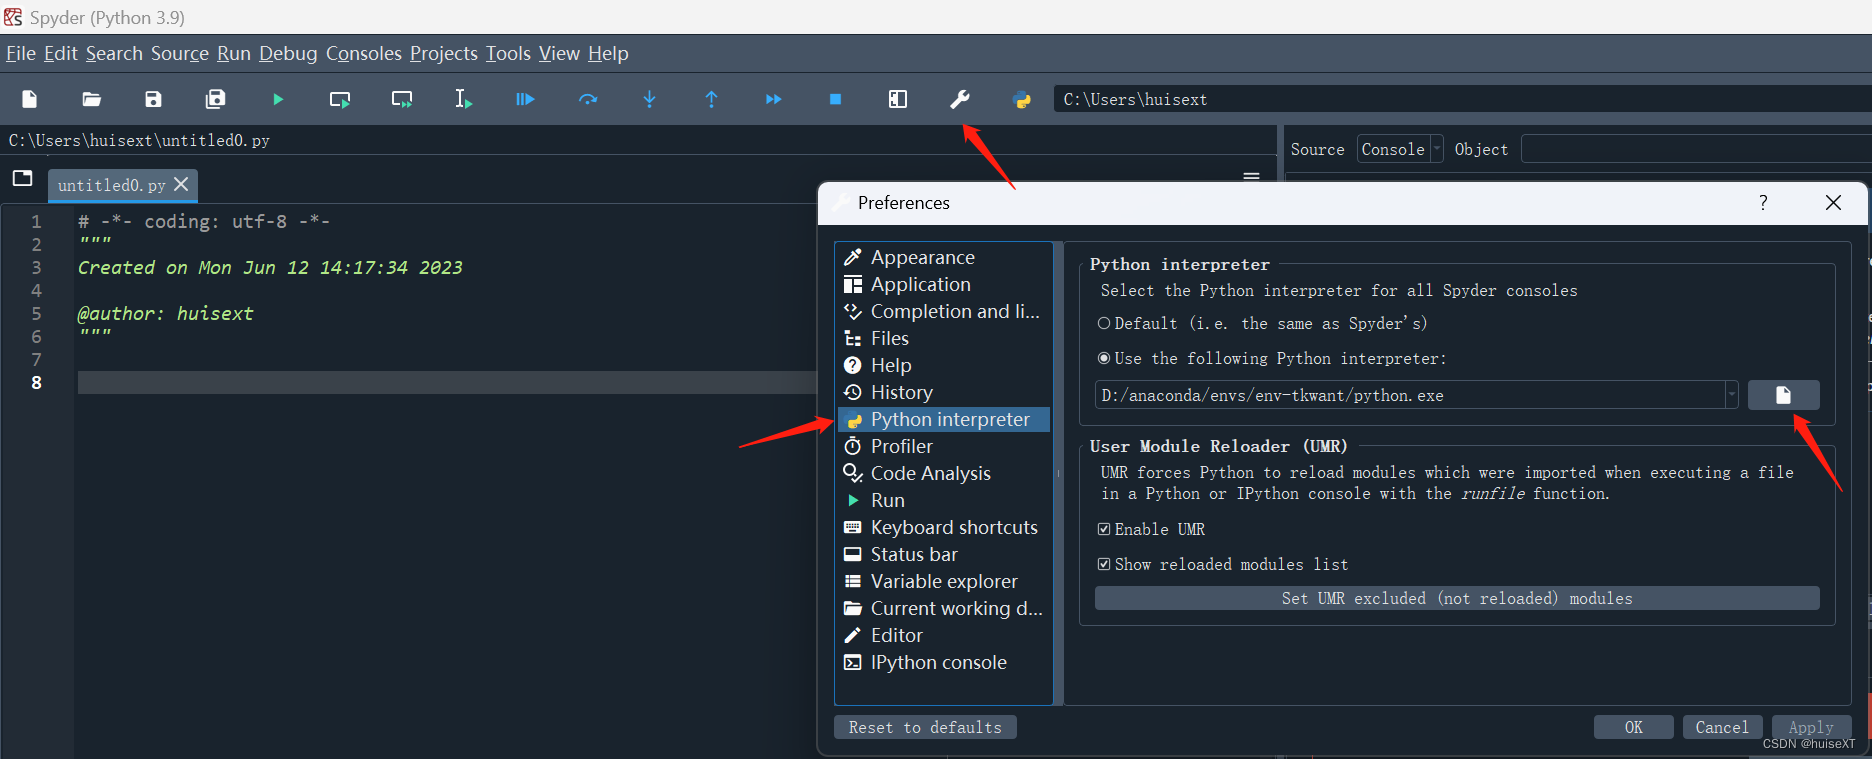
Task: Open the Search menu
Action: (x=114, y=53)
